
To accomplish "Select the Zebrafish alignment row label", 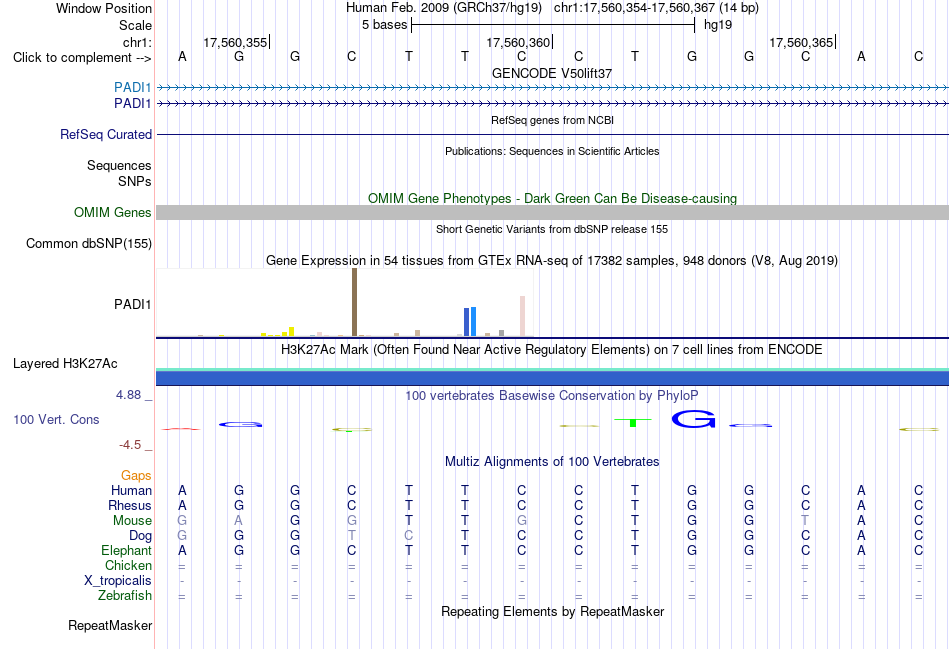I will (x=125, y=596).
